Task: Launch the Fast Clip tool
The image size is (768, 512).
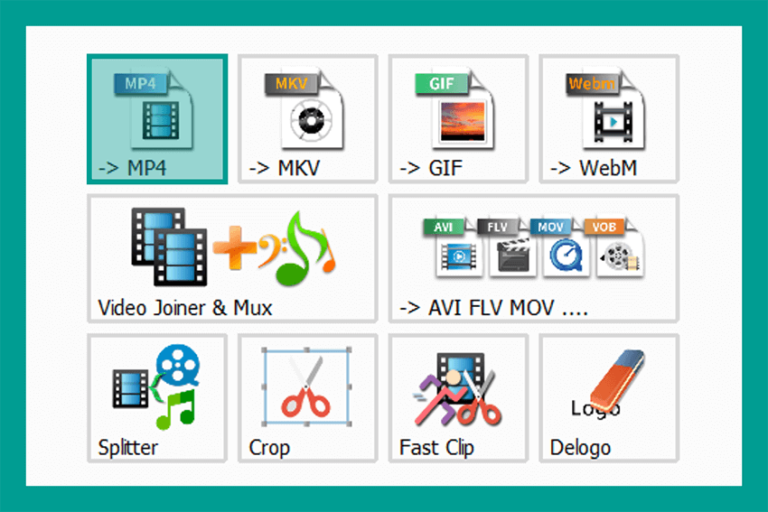Action: [x=458, y=398]
